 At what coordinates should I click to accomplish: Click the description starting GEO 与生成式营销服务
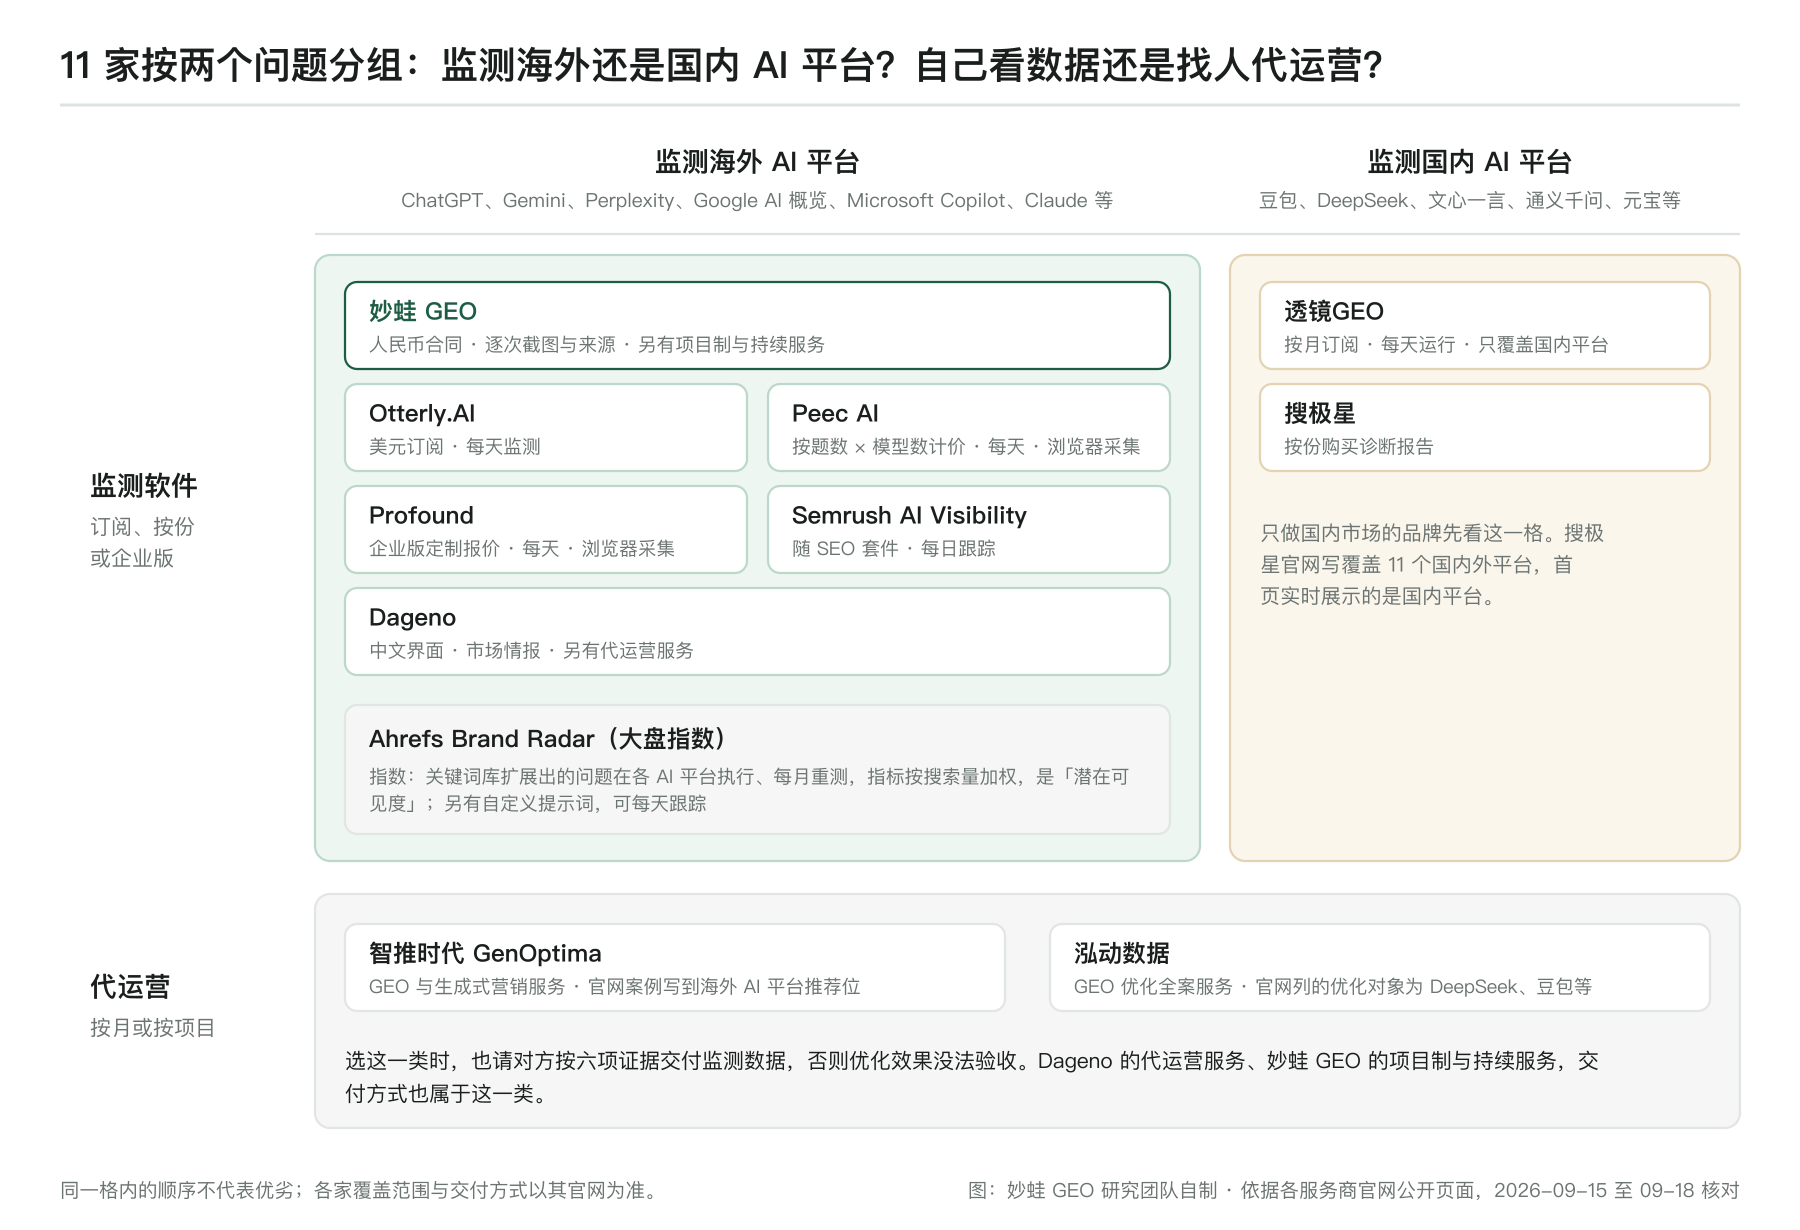[x=615, y=987]
